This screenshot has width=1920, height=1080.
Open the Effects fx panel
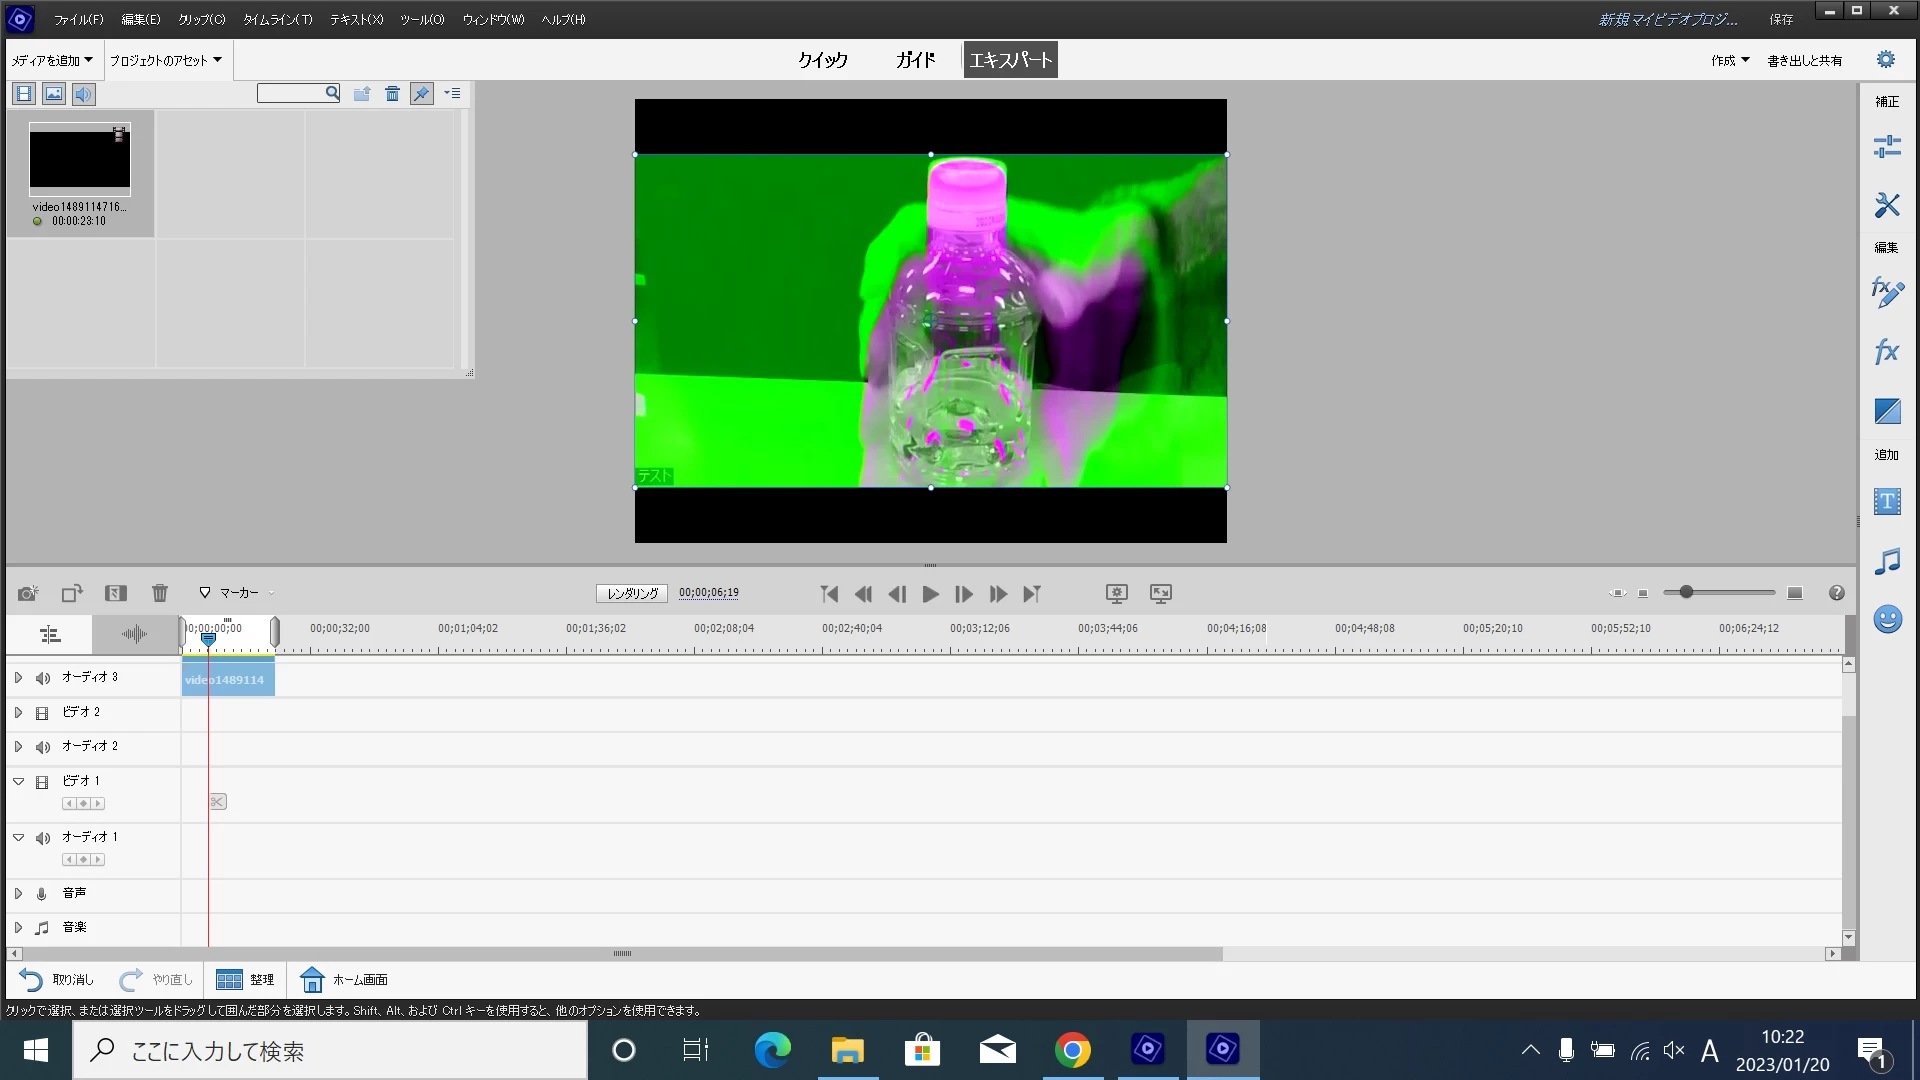(x=1887, y=352)
